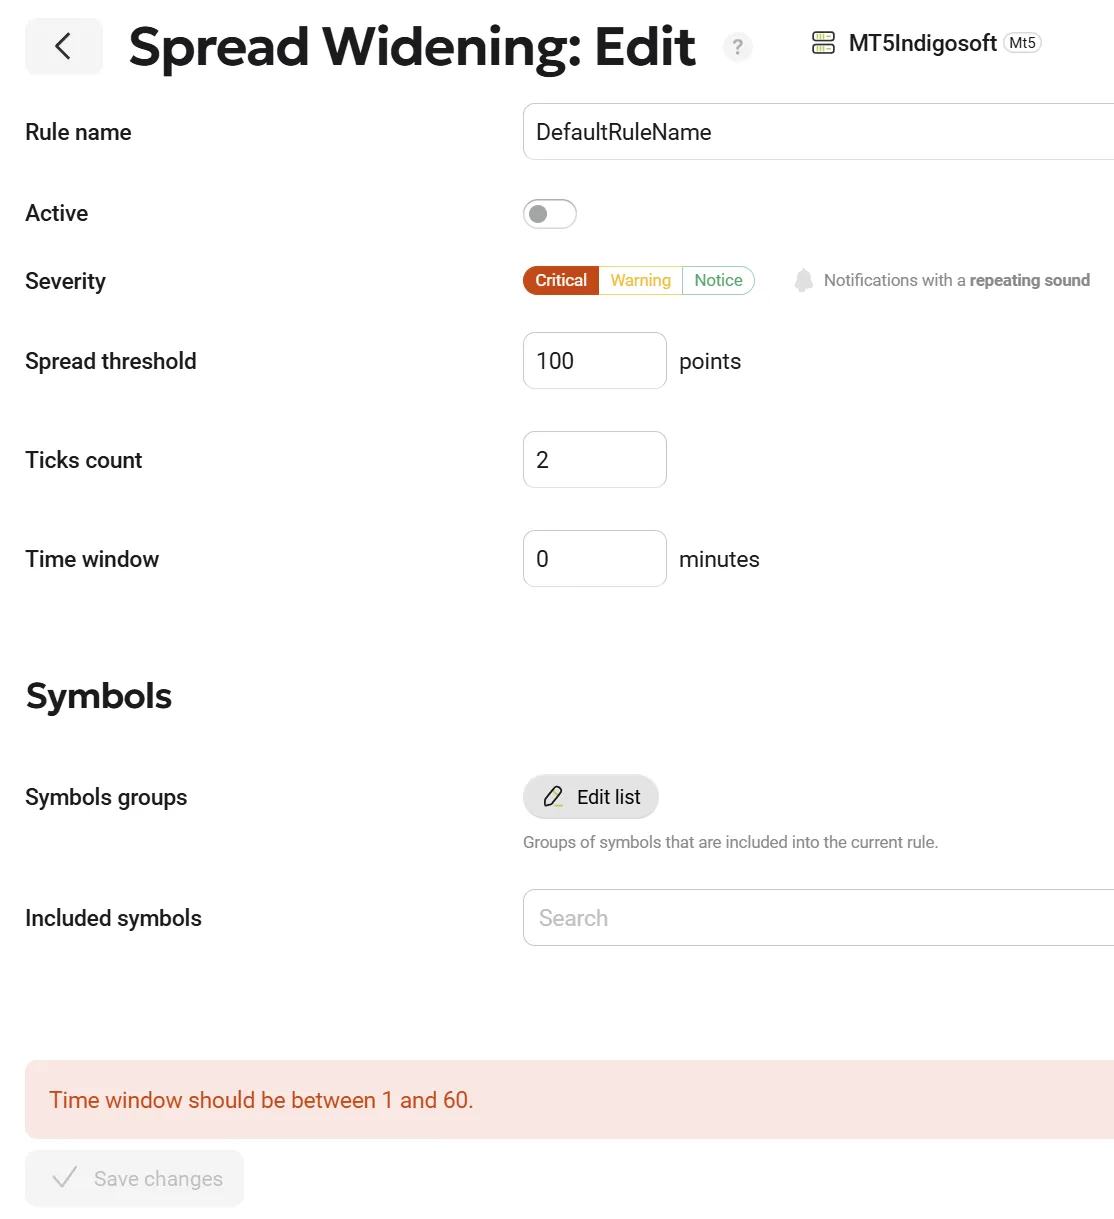The image size is (1114, 1219).
Task: Click the Ticks count input
Action: (x=595, y=460)
